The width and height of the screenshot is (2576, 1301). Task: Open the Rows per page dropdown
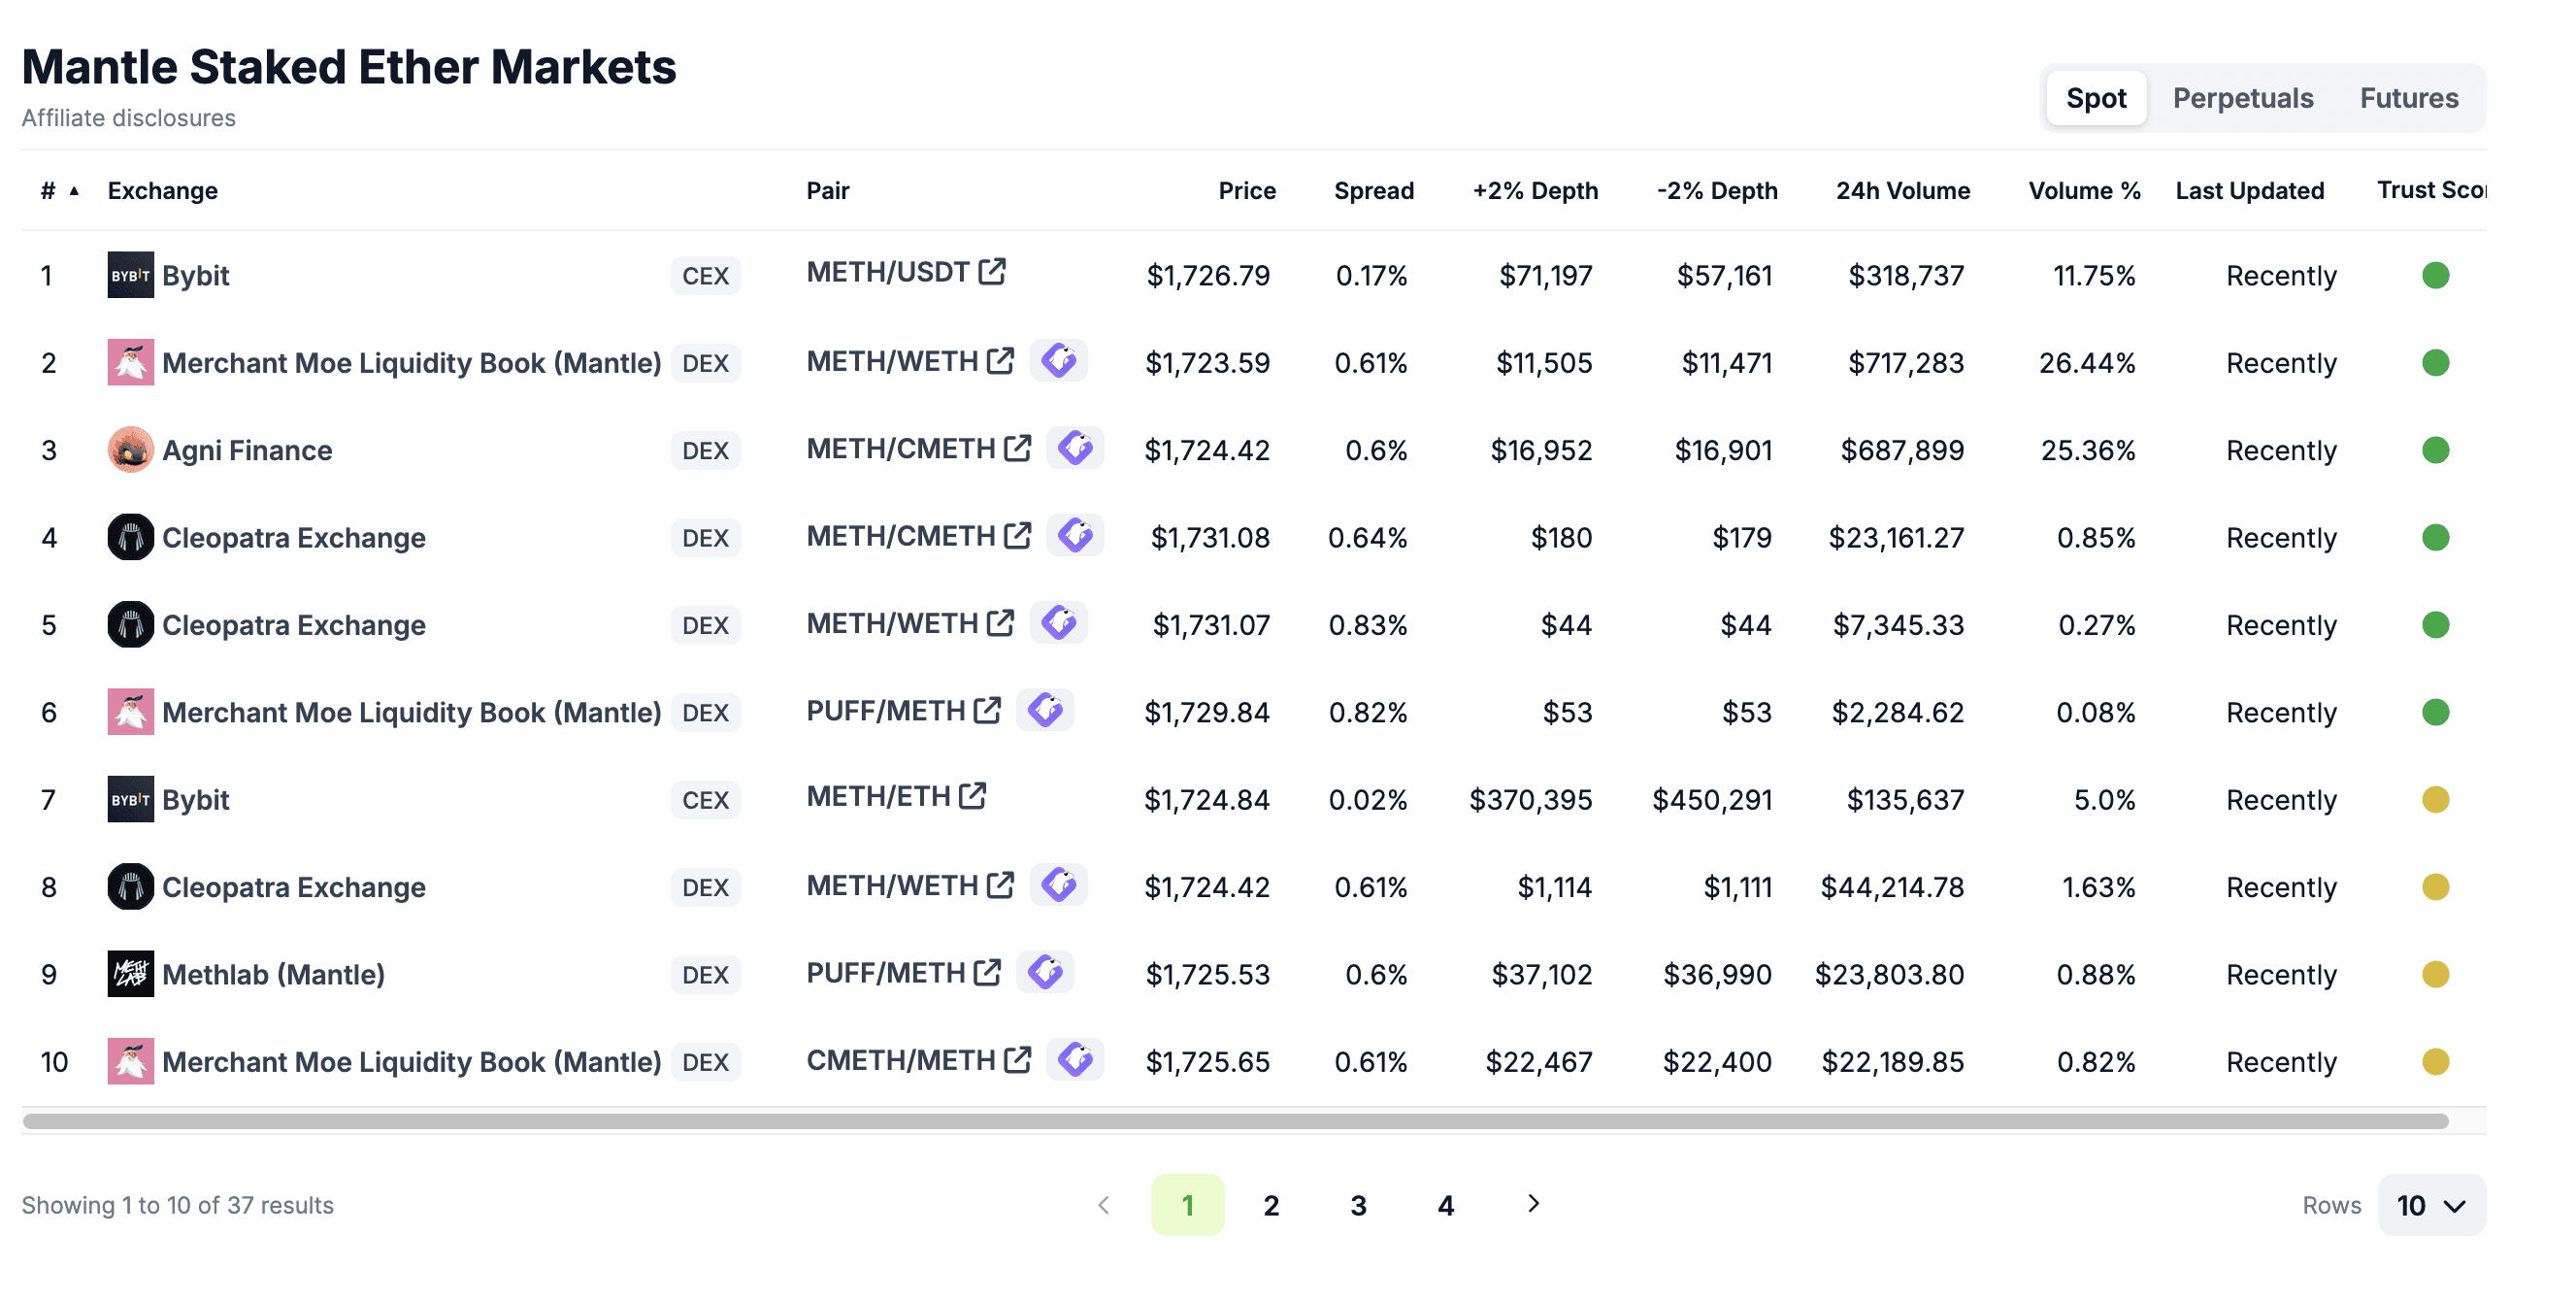click(x=2430, y=1205)
